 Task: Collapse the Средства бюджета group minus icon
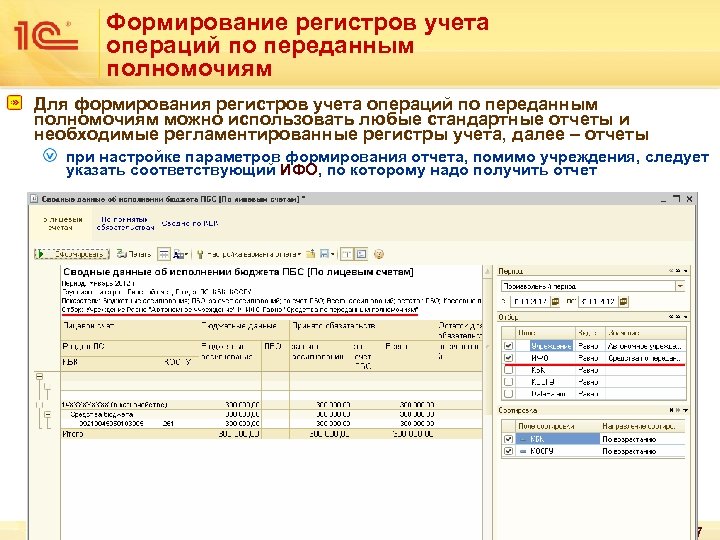pos(47,414)
